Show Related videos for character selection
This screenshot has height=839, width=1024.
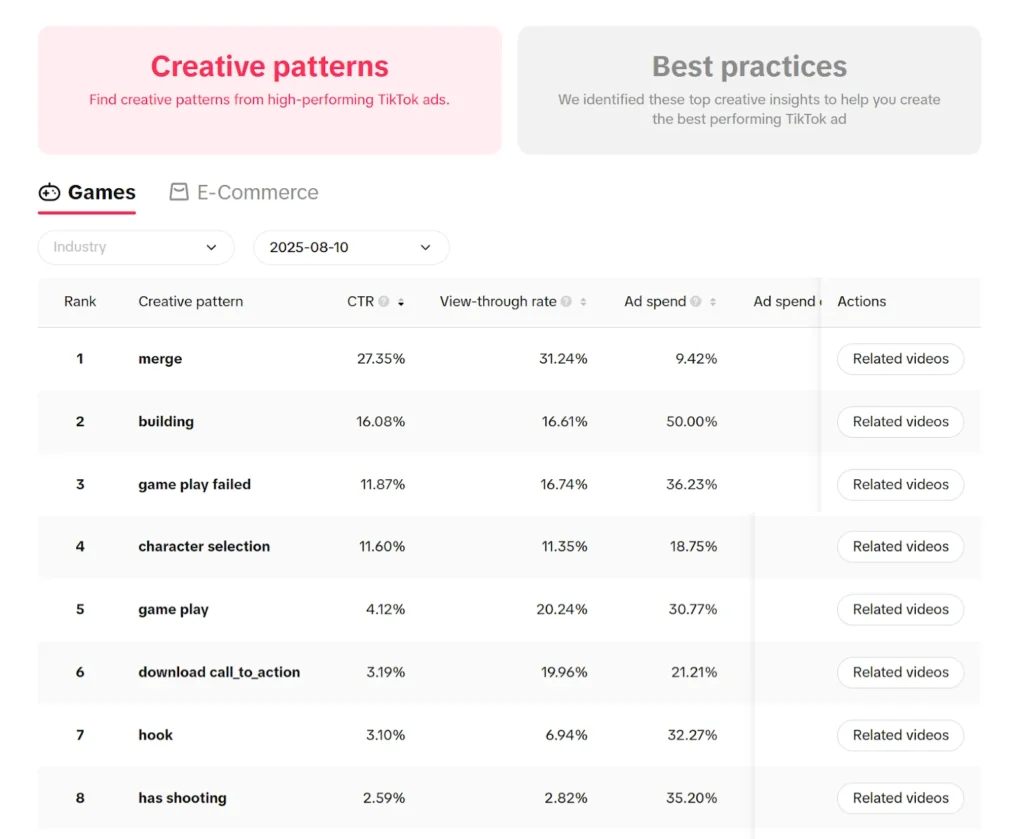[900, 547]
